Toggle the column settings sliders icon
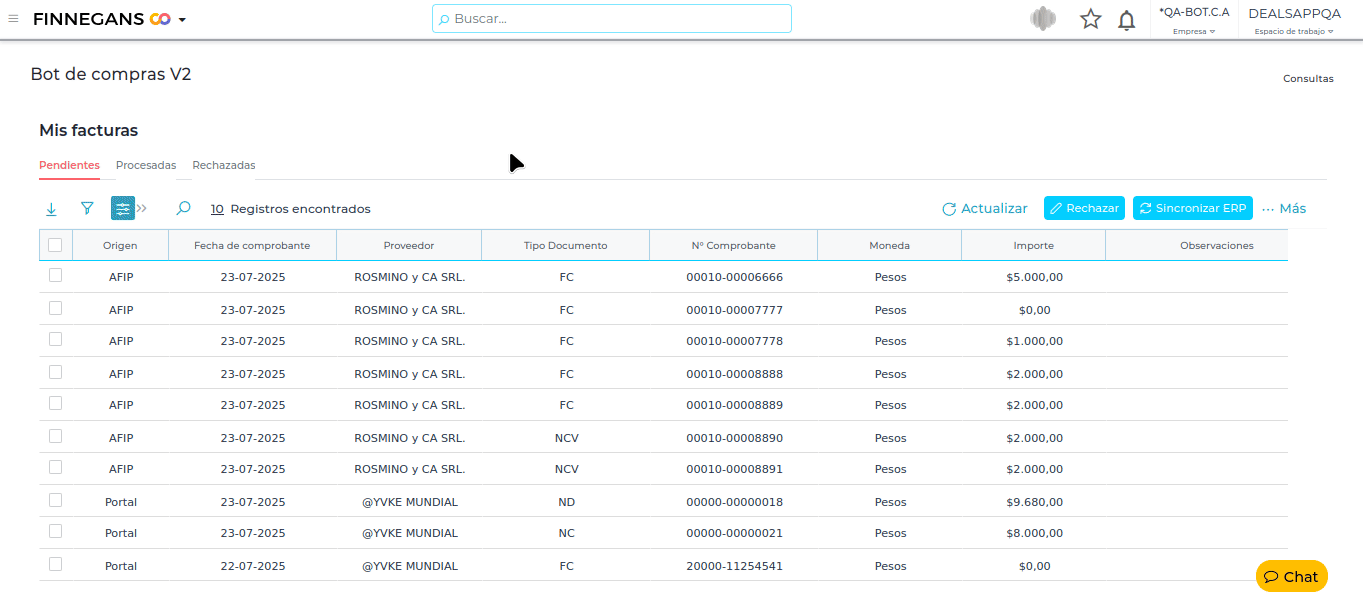This screenshot has width=1363, height=608. (x=122, y=208)
